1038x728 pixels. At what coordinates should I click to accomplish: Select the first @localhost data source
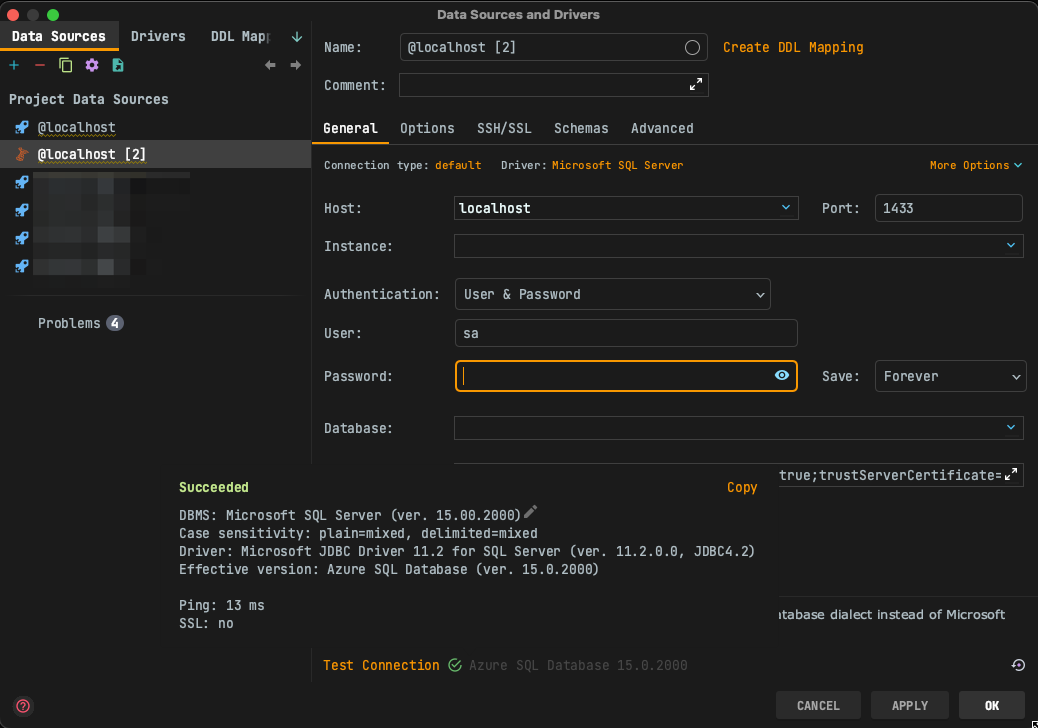pyautogui.click(x=77, y=127)
